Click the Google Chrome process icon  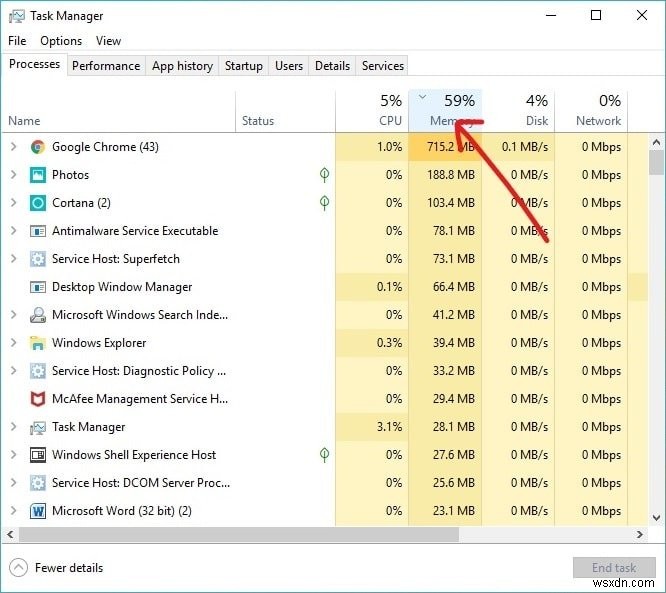(x=38, y=147)
